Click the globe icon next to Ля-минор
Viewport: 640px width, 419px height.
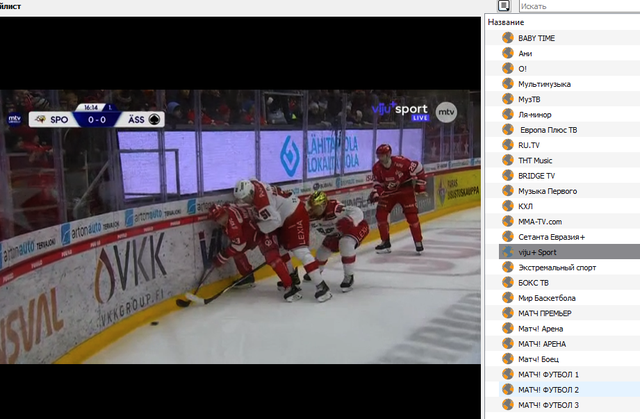coord(508,114)
